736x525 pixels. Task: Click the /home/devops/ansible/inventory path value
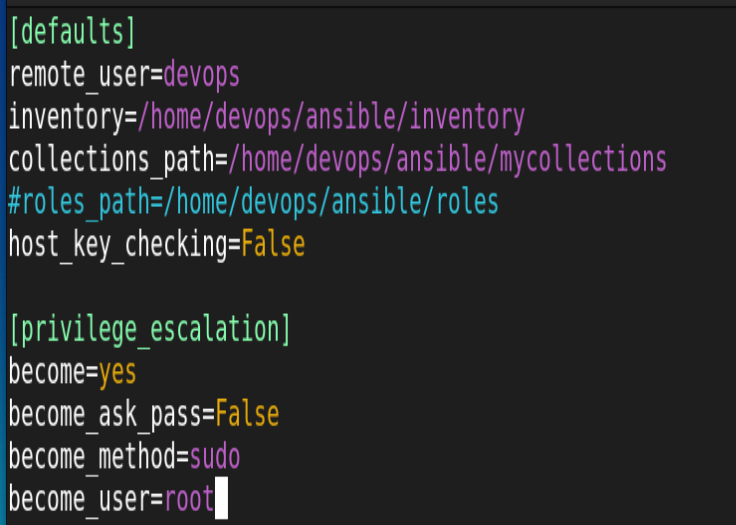pos(331,117)
